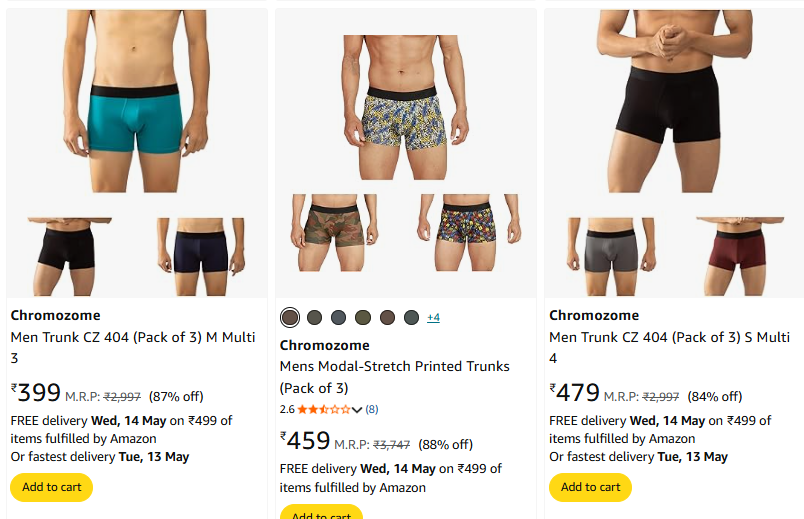Show the +4 additional color options

(433, 318)
